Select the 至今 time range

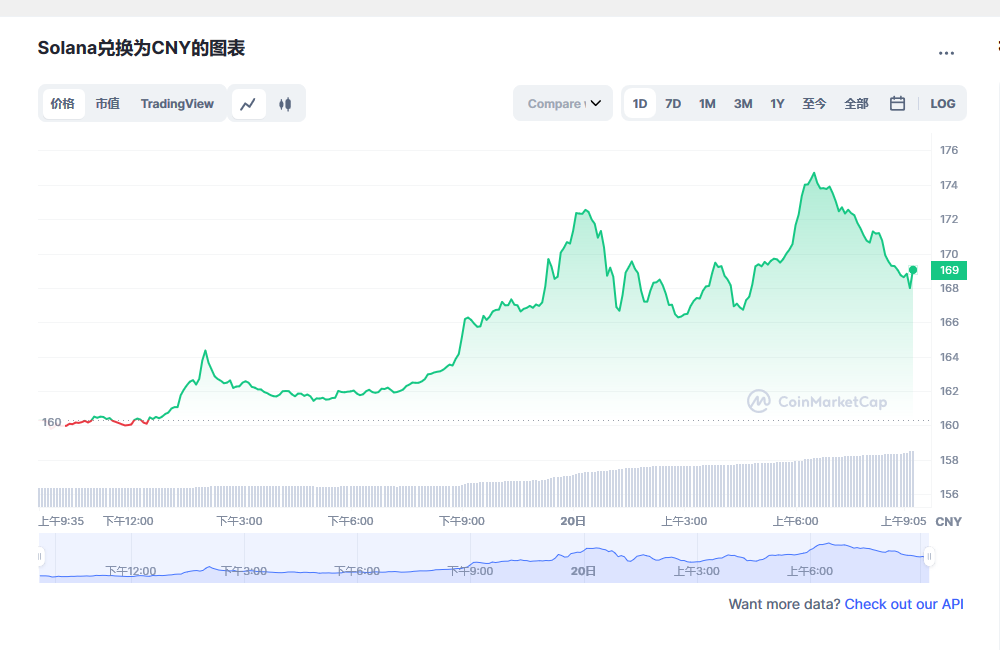pos(814,103)
